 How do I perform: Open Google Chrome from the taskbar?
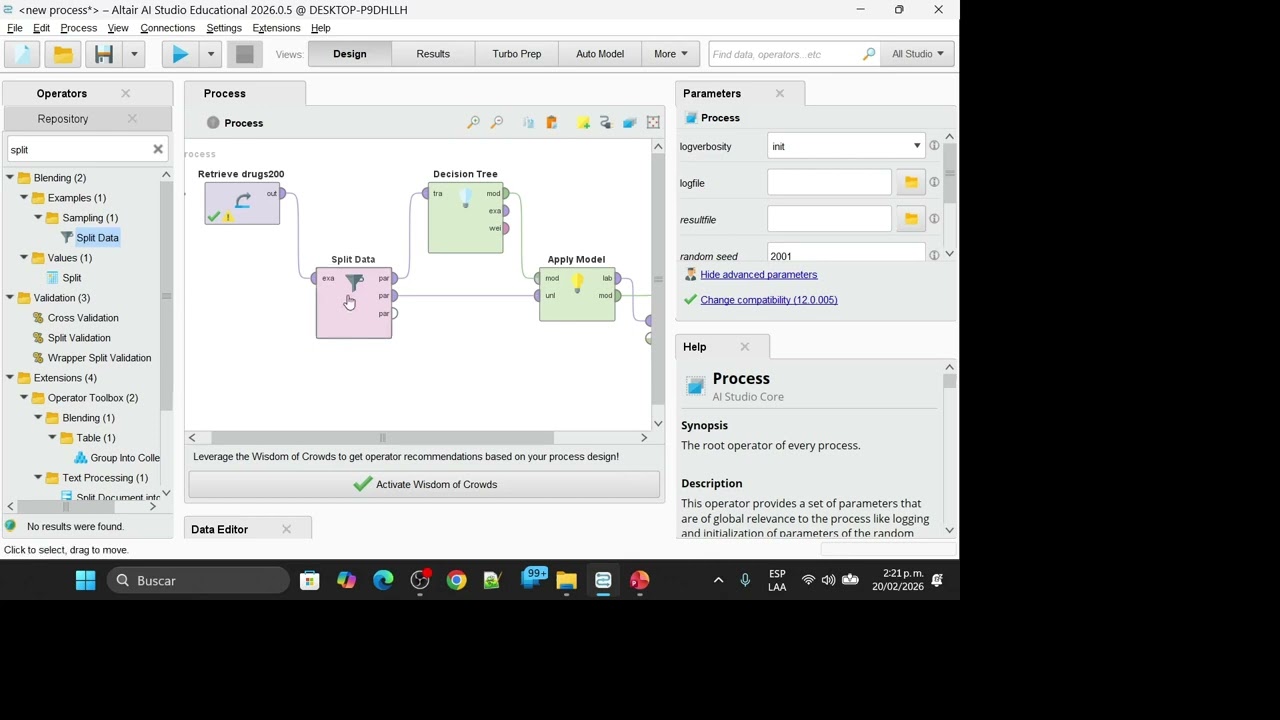(x=456, y=580)
